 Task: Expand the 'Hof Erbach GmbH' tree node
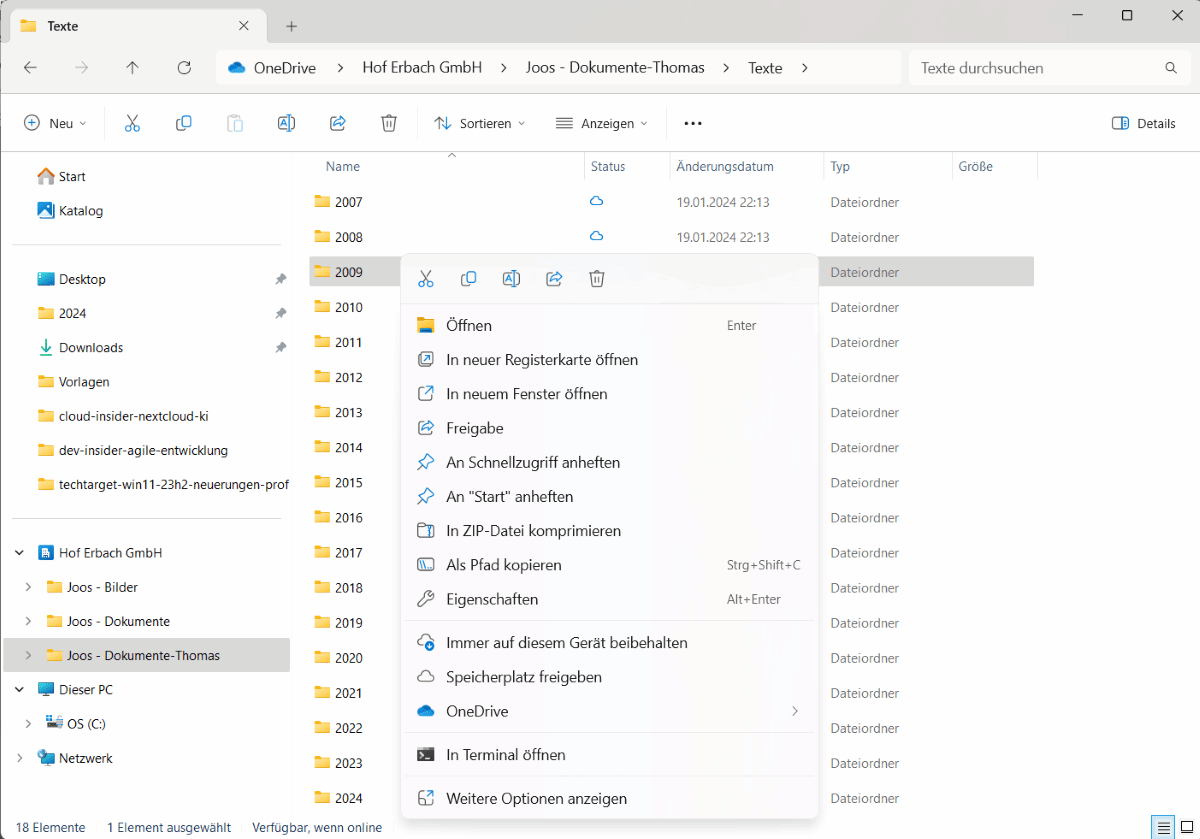click(19, 552)
